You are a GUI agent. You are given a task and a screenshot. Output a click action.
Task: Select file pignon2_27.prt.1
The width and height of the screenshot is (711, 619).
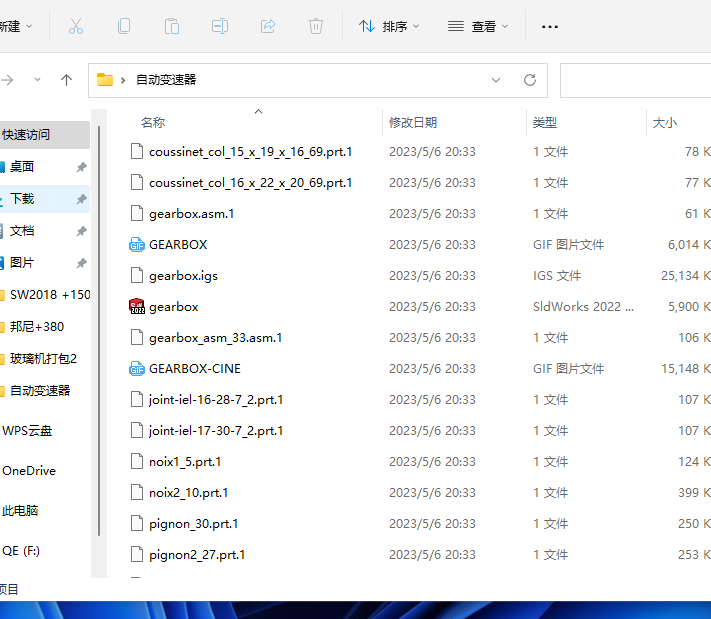197,555
